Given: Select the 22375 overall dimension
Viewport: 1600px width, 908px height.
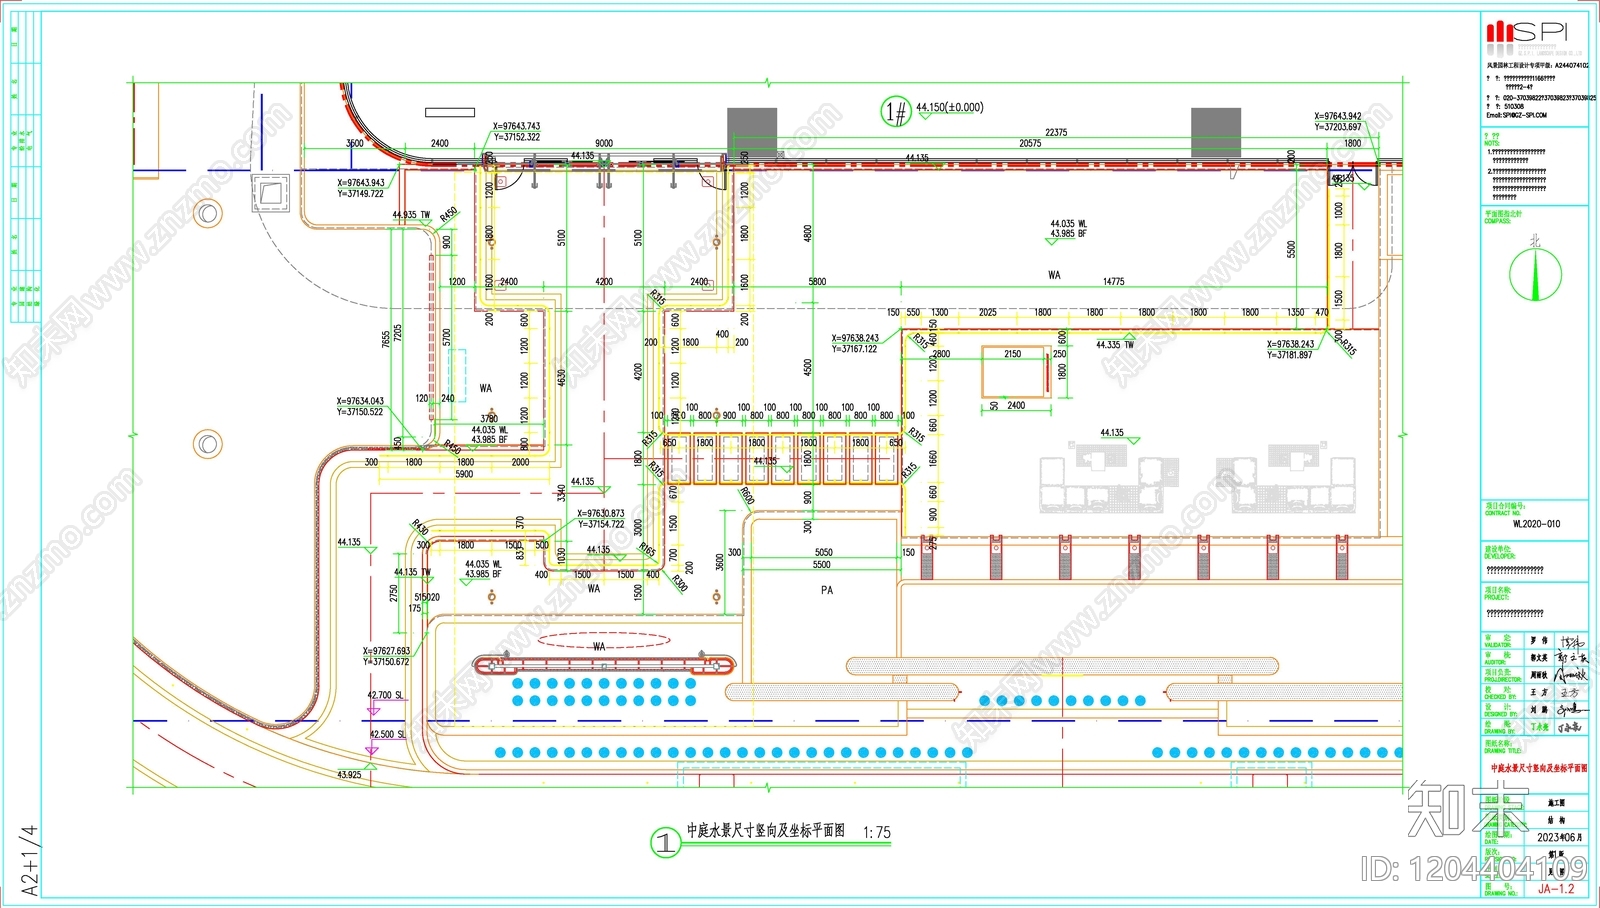Looking at the screenshot, I should [x=1056, y=132].
